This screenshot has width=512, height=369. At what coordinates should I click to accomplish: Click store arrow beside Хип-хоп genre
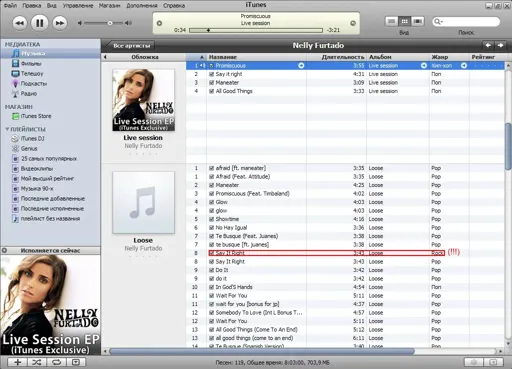pyautogui.click(x=464, y=66)
